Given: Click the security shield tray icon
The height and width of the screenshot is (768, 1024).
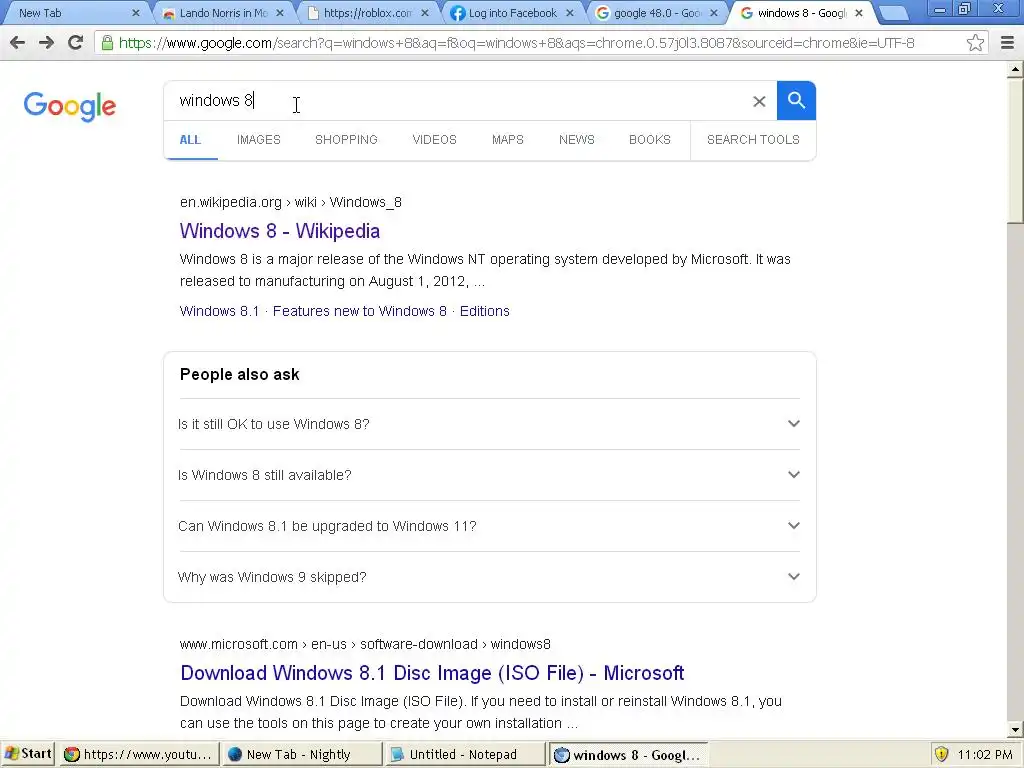Looking at the screenshot, I should click(x=941, y=754).
